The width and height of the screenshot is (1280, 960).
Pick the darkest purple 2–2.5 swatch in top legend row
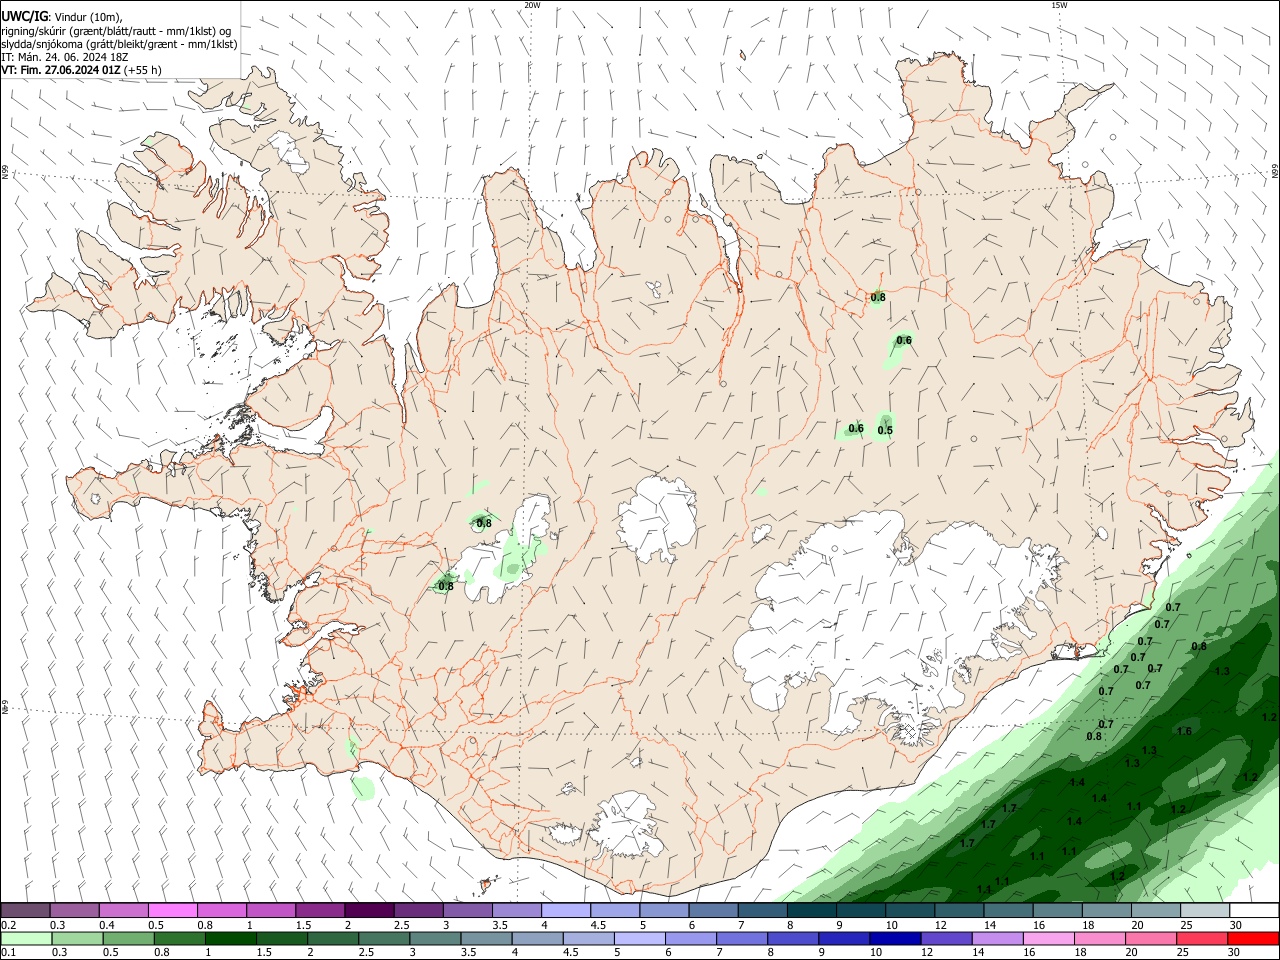(x=368, y=910)
